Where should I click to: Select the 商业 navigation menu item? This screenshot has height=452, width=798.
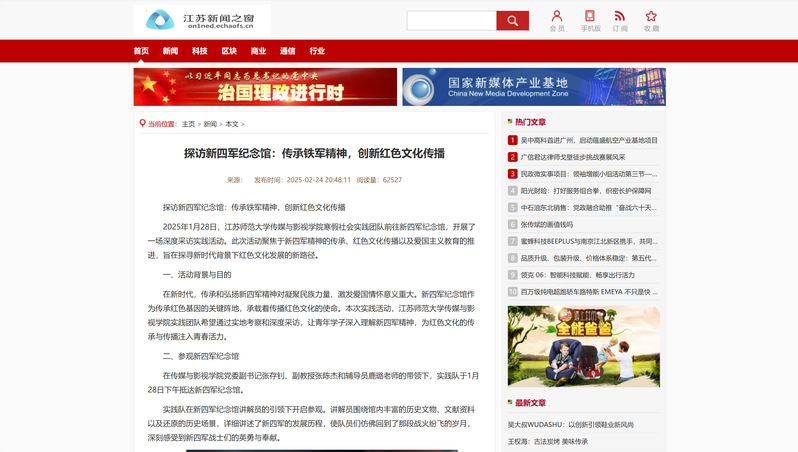click(258, 51)
